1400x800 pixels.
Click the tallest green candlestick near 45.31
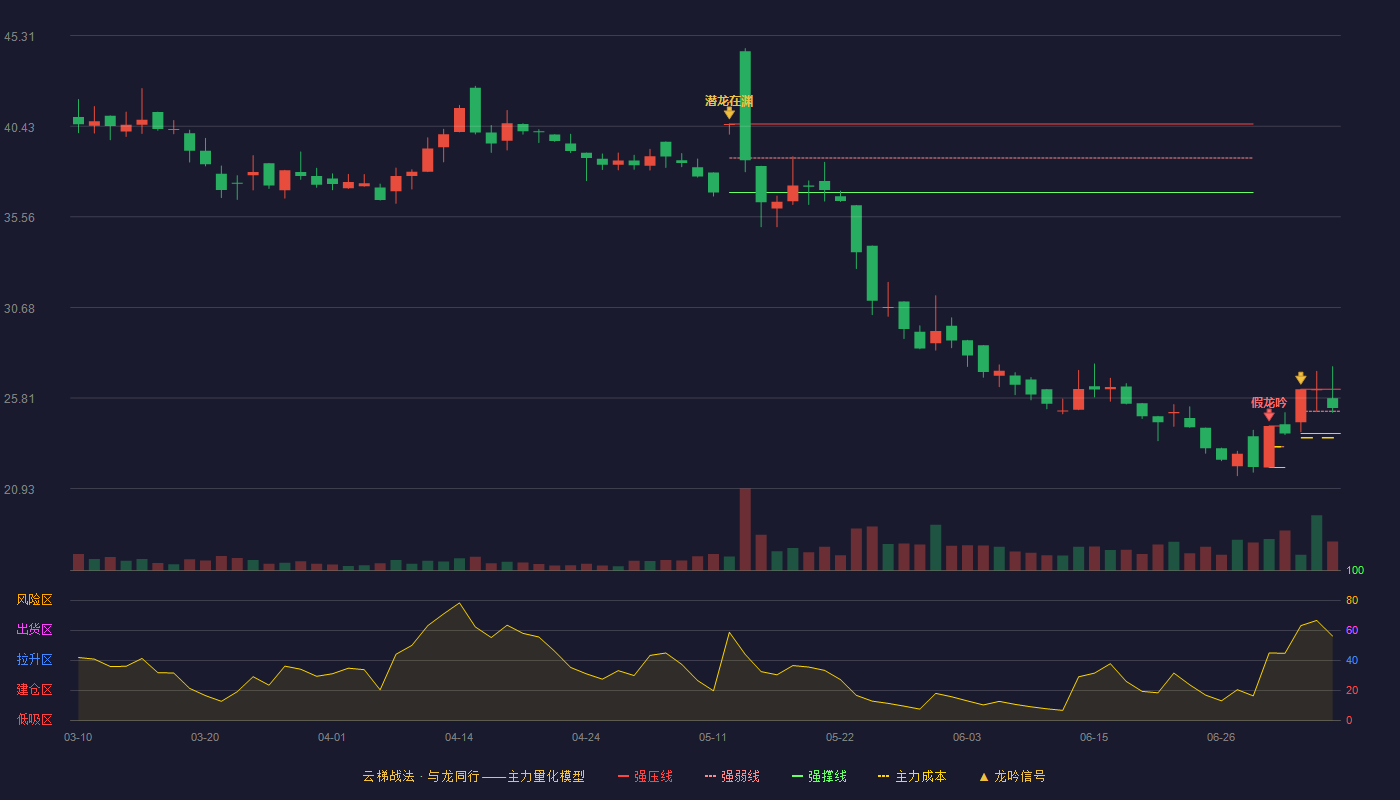pyautogui.click(x=745, y=105)
